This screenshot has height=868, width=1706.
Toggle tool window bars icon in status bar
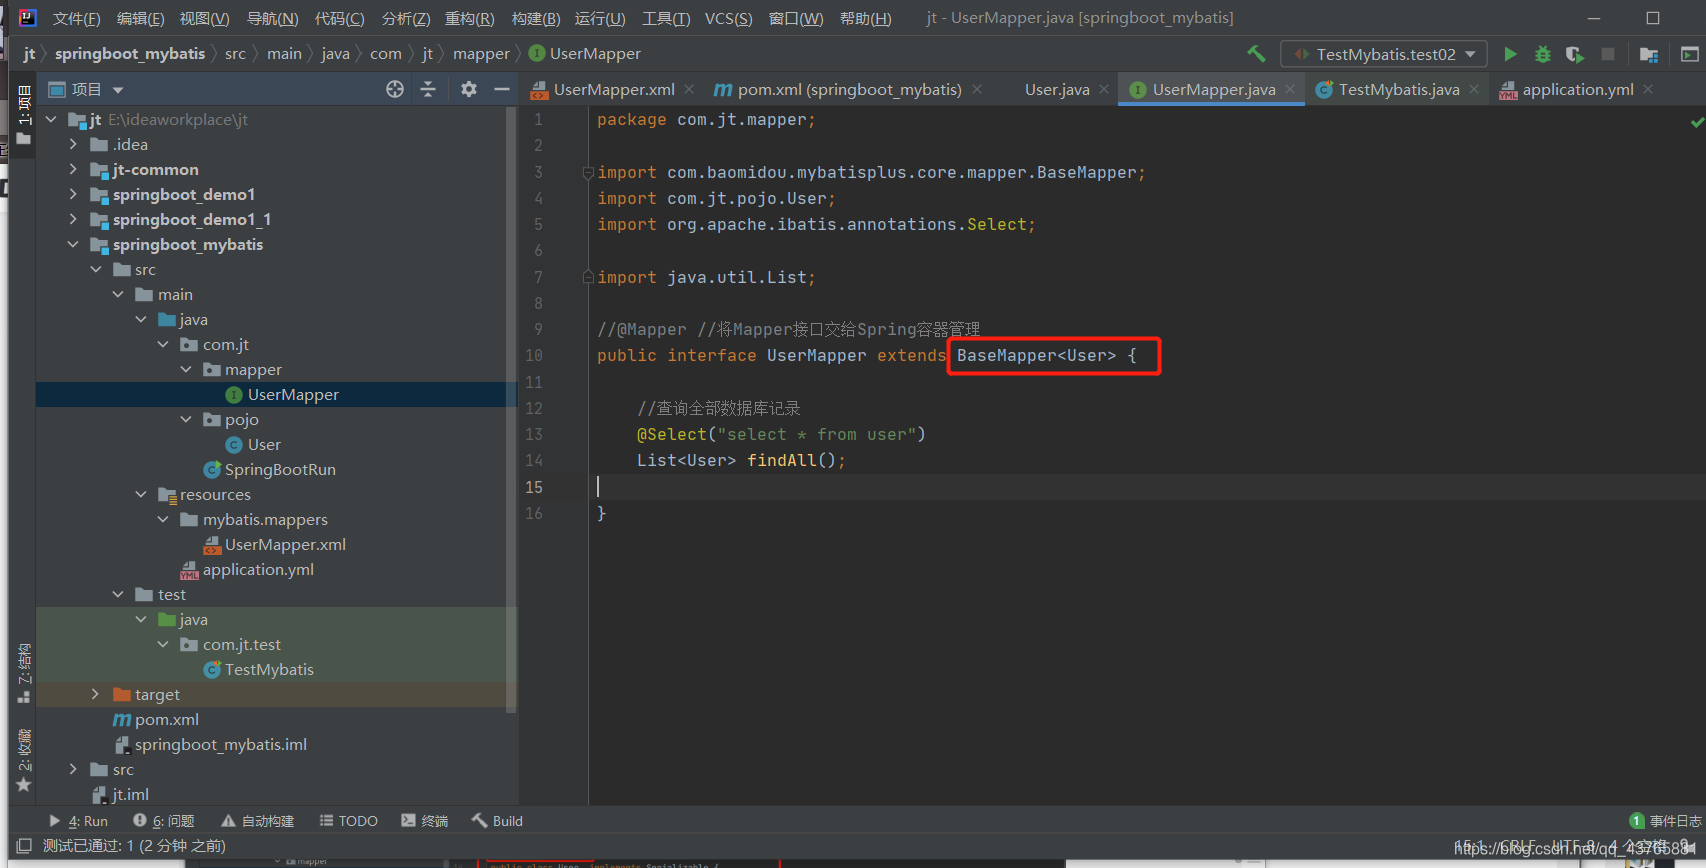[x=24, y=846]
